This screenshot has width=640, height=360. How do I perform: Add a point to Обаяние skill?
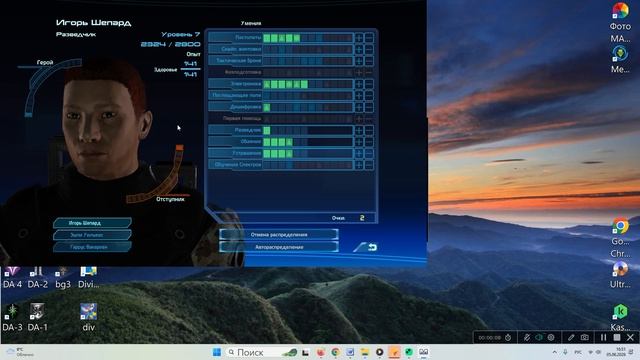[x=359, y=142]
